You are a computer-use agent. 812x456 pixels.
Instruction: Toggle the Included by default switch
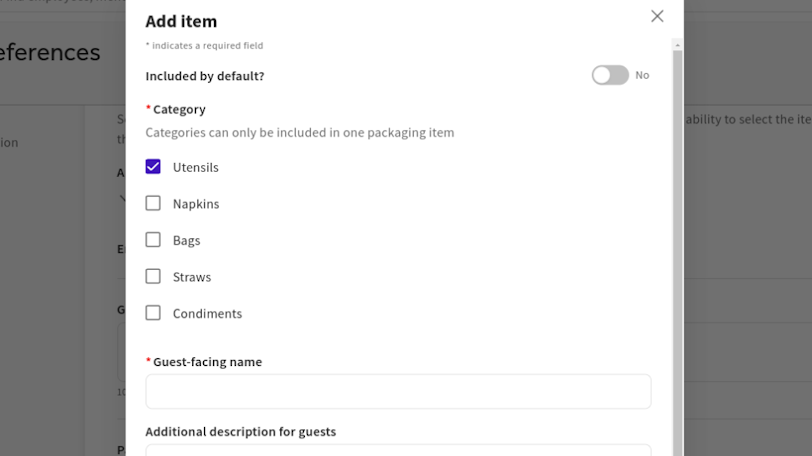[x=610, y=75]
